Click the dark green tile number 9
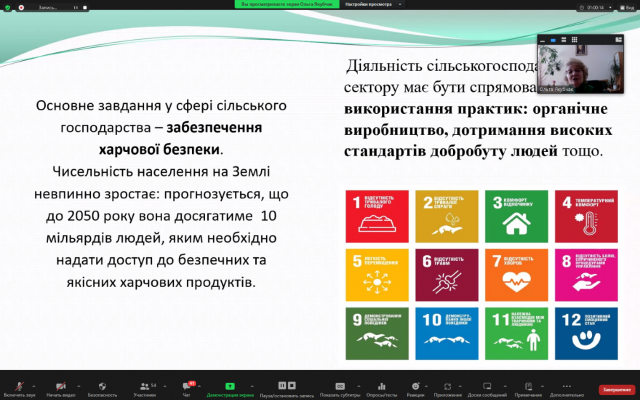Image resolution: width=640 pixels, height=400 pixels. tap(377, 334)
